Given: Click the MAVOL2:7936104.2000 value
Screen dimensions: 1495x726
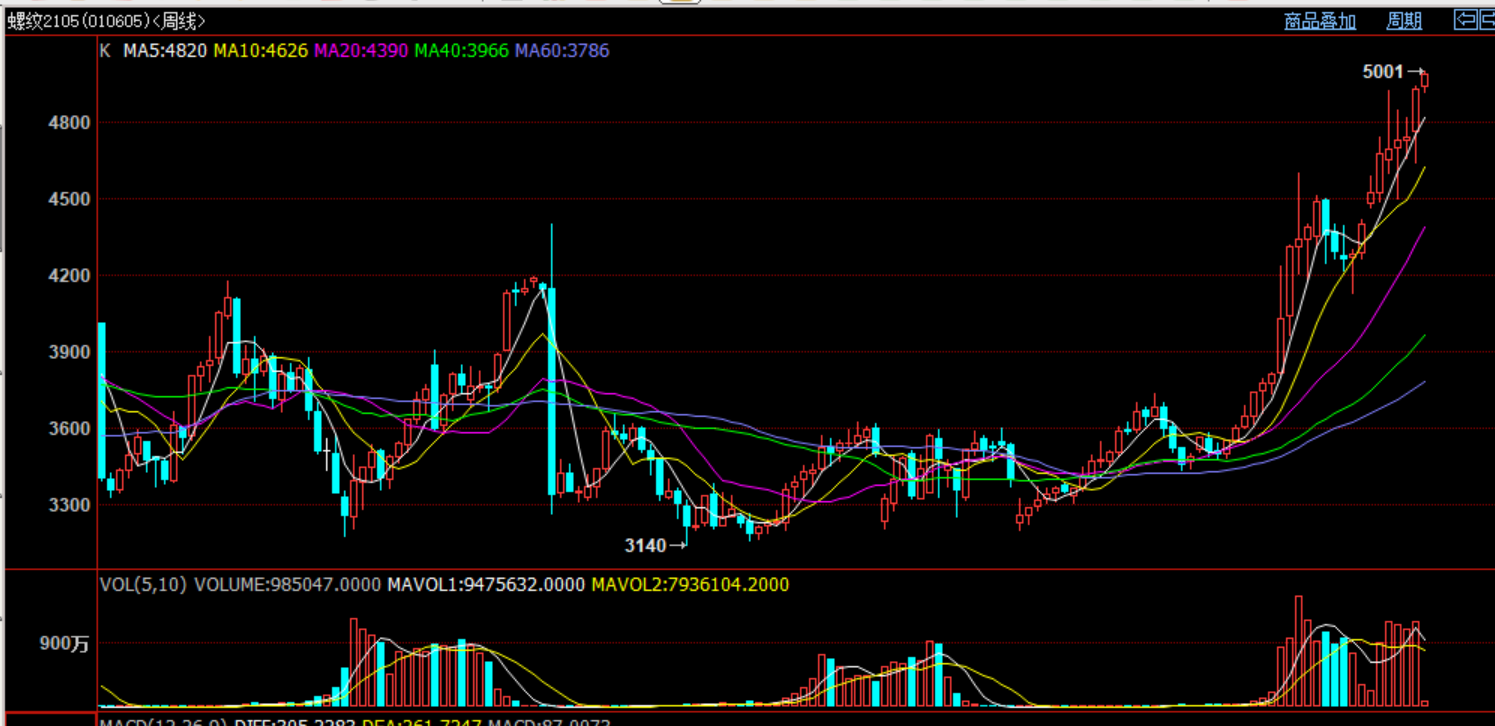Looking at the screenshot, I should [690, 585].
